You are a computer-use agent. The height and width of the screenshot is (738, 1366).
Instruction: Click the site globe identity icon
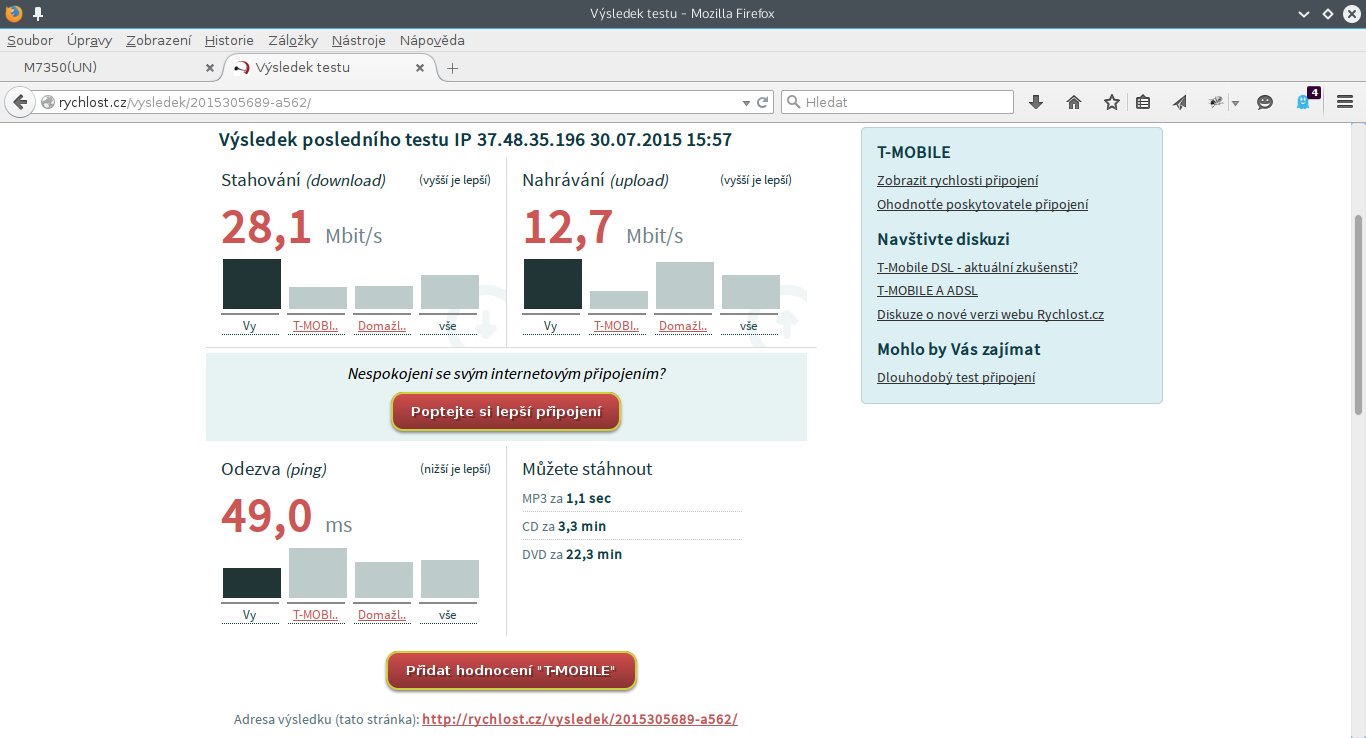[x=47, y=102]
